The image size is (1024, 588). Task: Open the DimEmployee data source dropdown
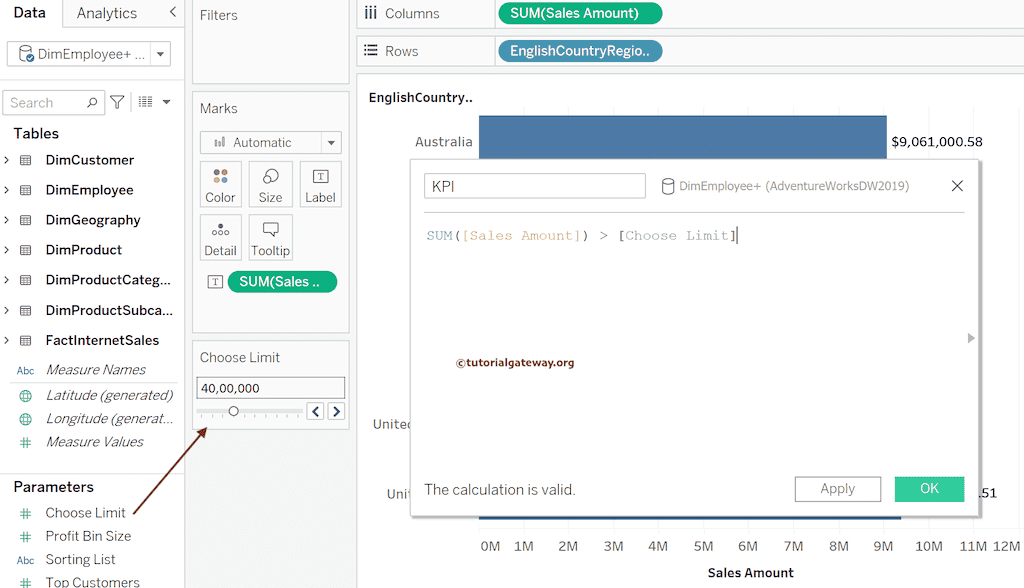click(160, 55)
